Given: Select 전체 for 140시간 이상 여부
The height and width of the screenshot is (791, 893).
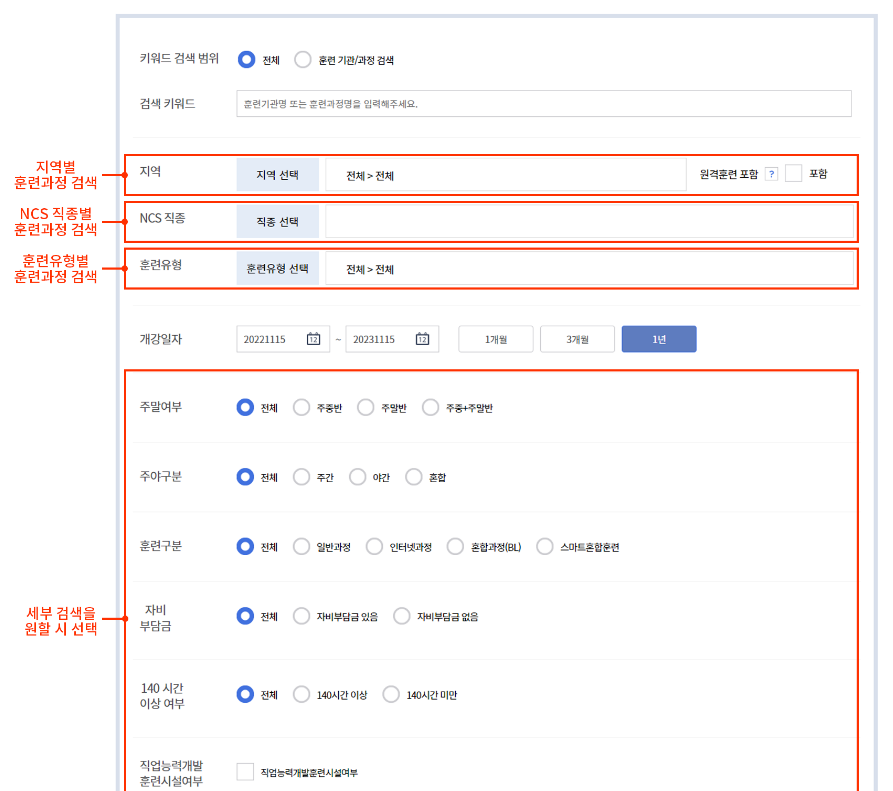Looking at the screenshot, I should (245, 694).
